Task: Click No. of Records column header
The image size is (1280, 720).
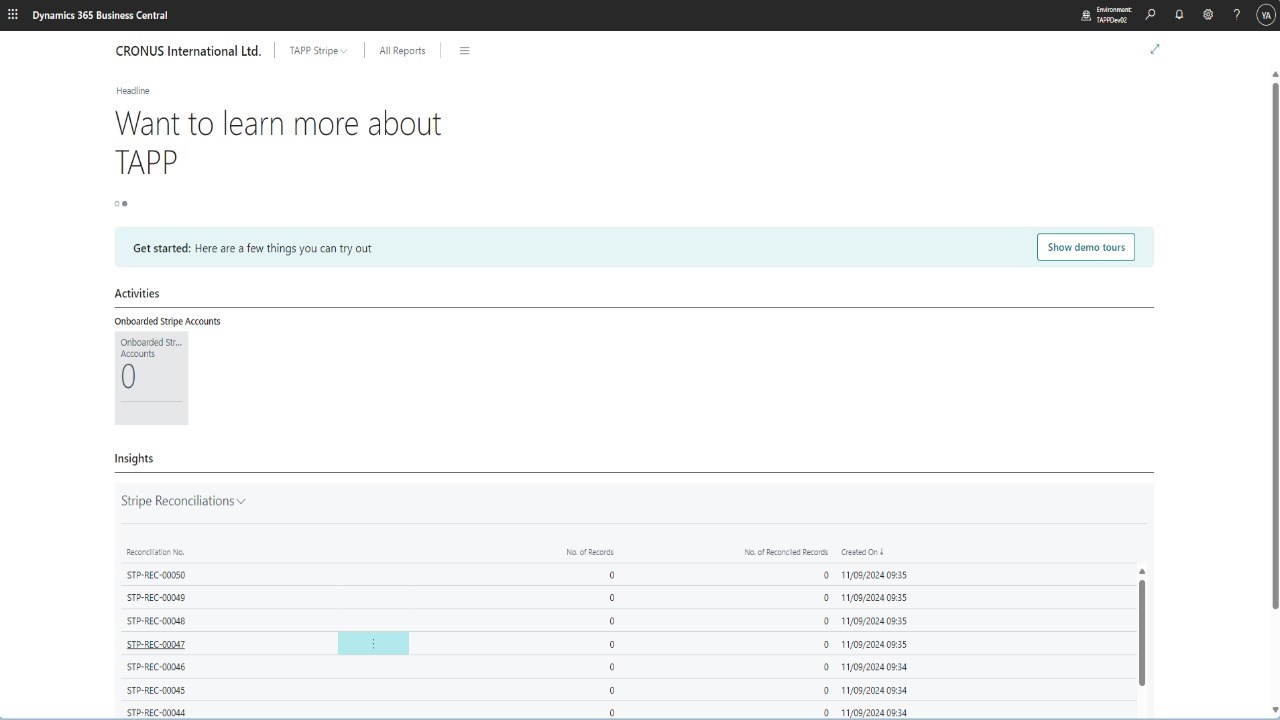Action: point(590,552)
